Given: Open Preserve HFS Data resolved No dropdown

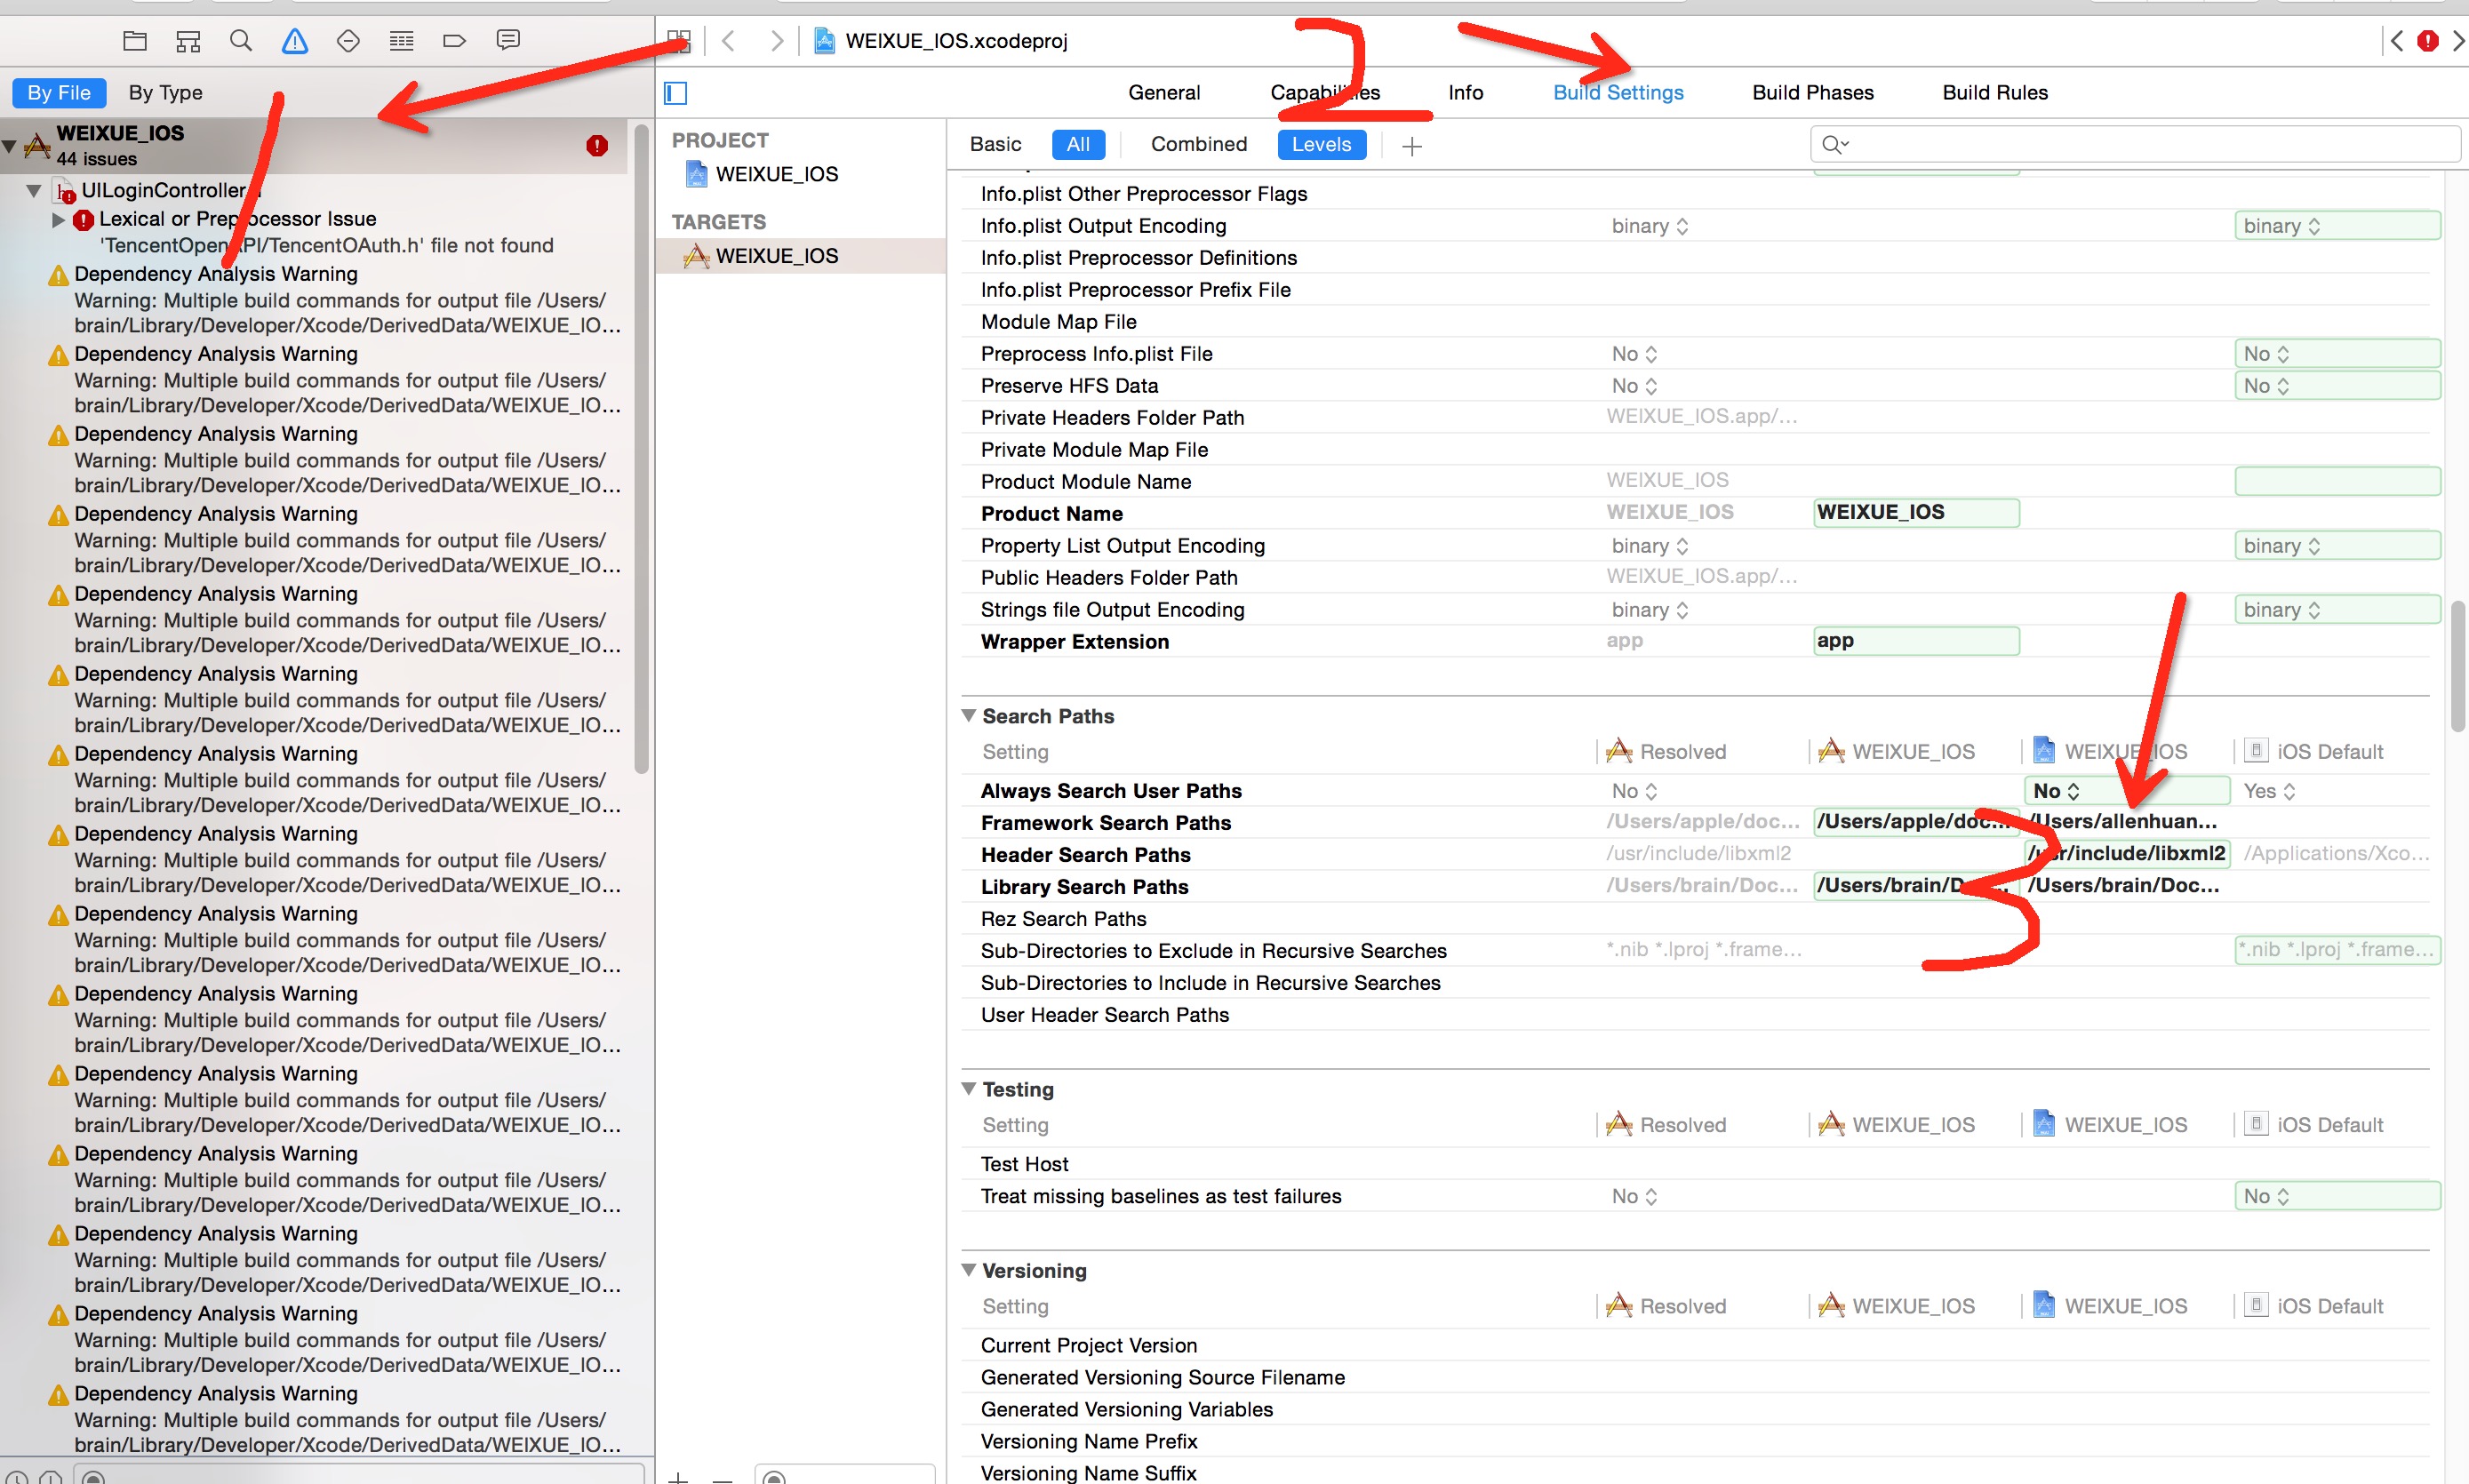Looking at the screenshot, I should [x=1634, y=386].
